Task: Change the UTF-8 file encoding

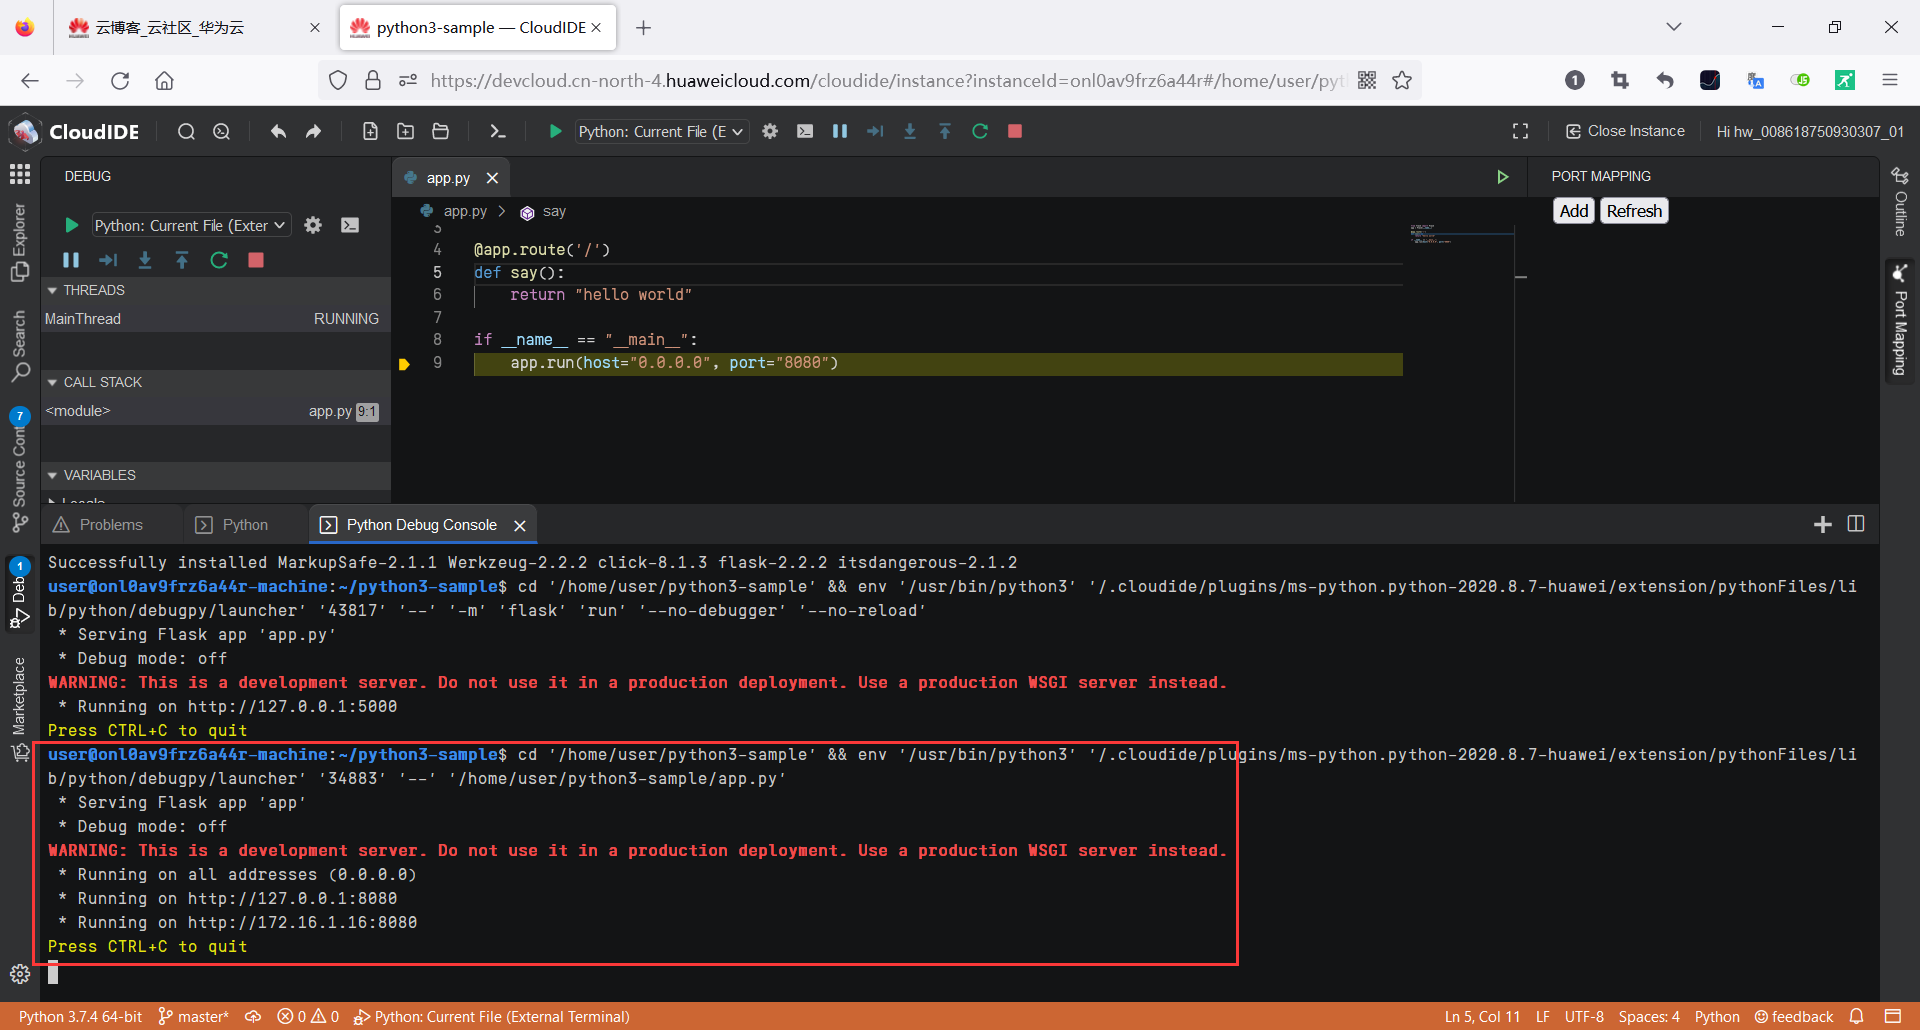Action: pos(1584,1017)
